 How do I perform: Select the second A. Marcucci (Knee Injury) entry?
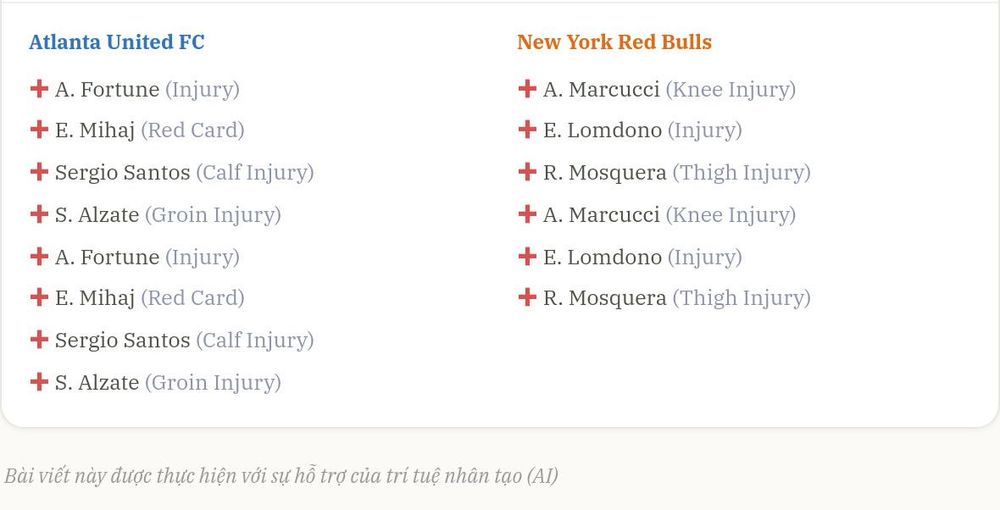[657, 215]
